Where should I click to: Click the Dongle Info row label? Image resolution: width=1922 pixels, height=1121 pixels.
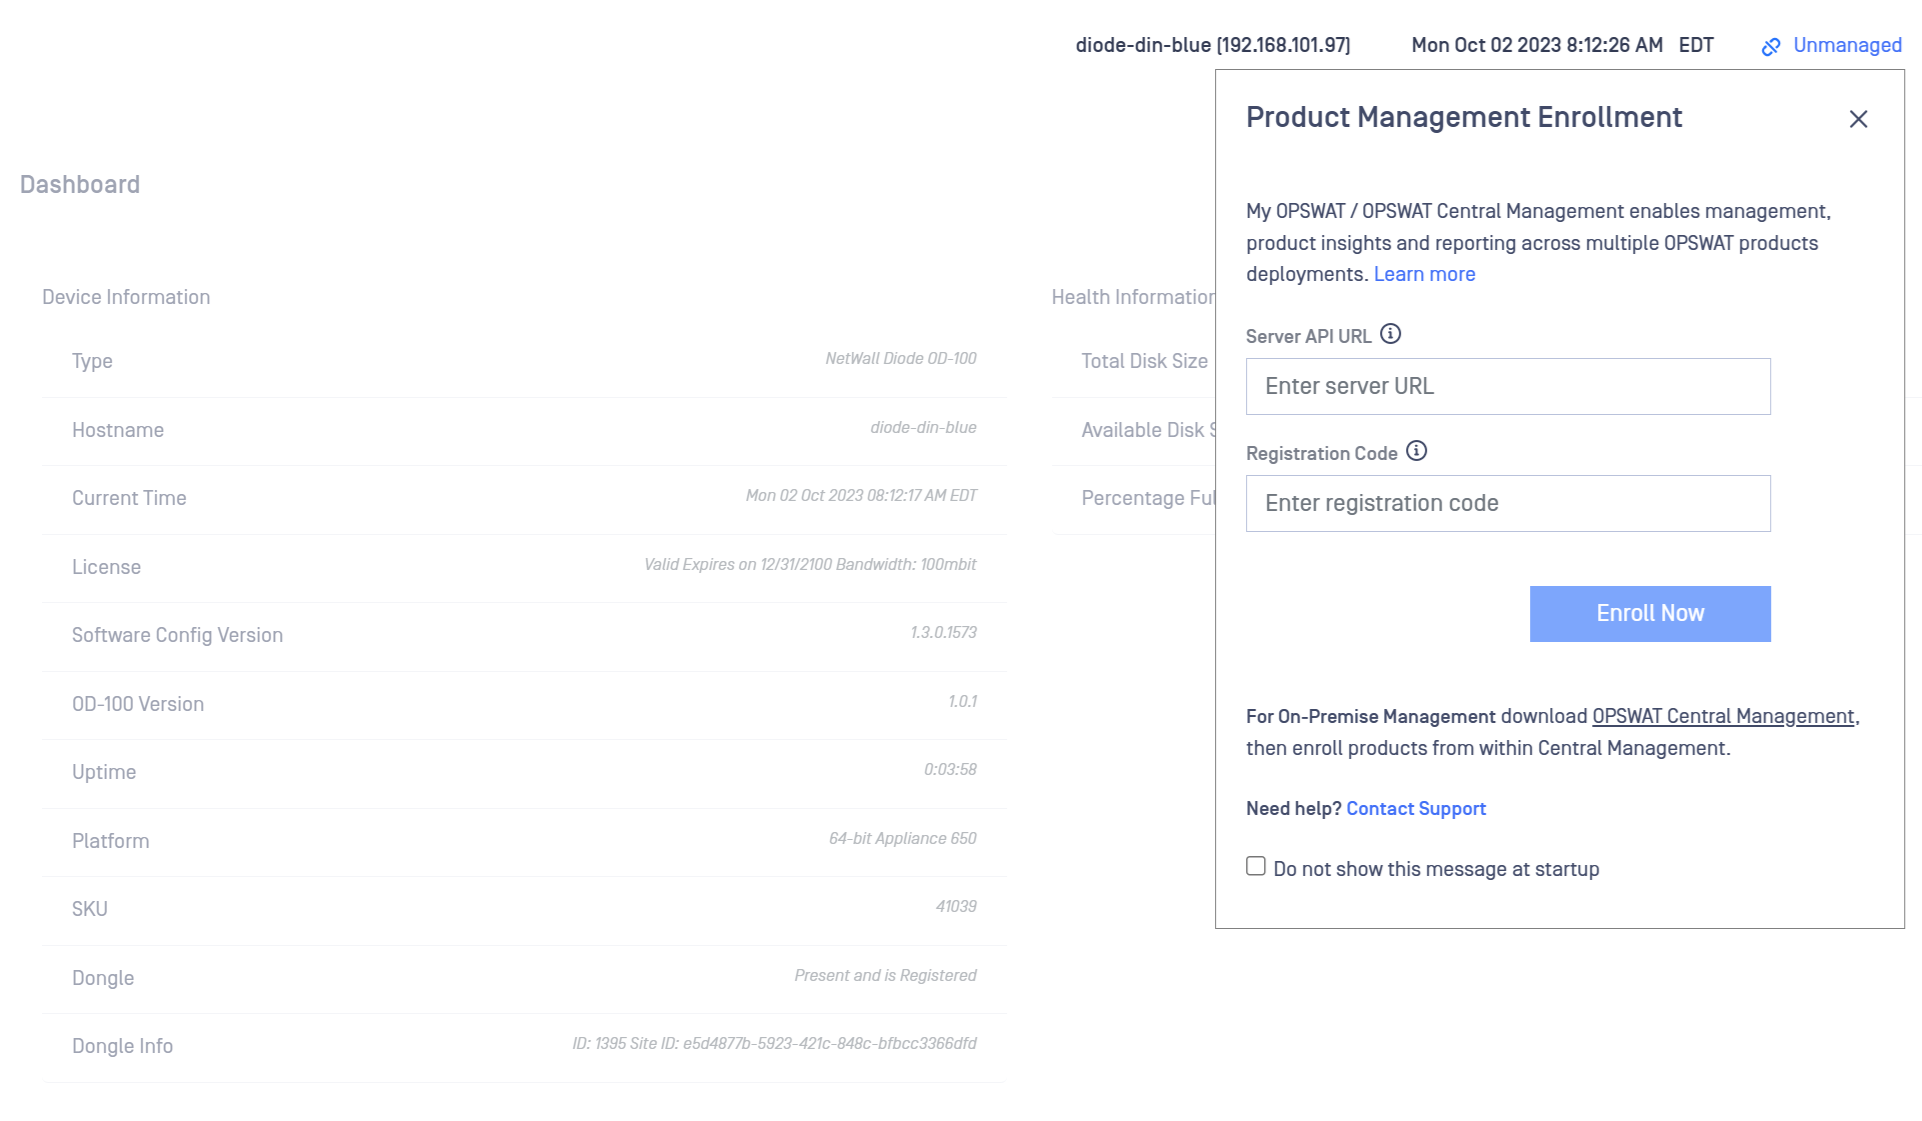[x=122, y=1046]
